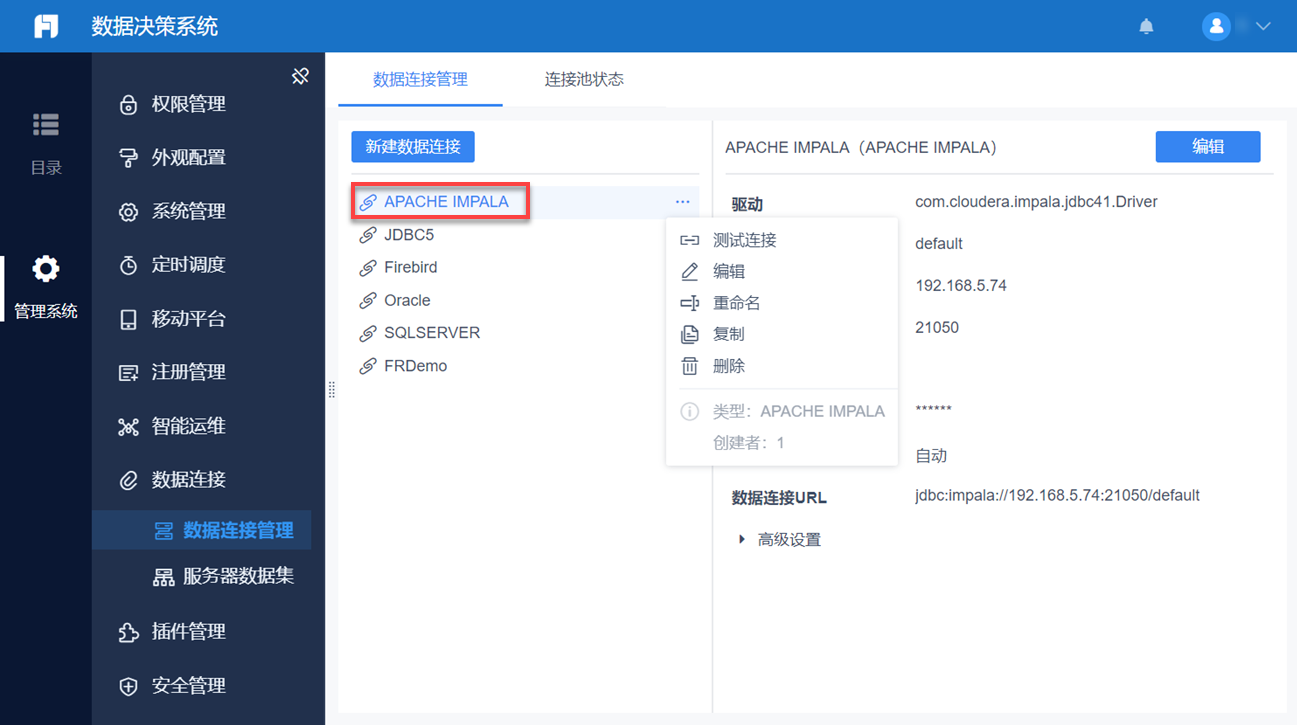This screenshot has height=725, width=1297.
Task: Select the SQLSERVER connection
Action: tap(432, 332)
